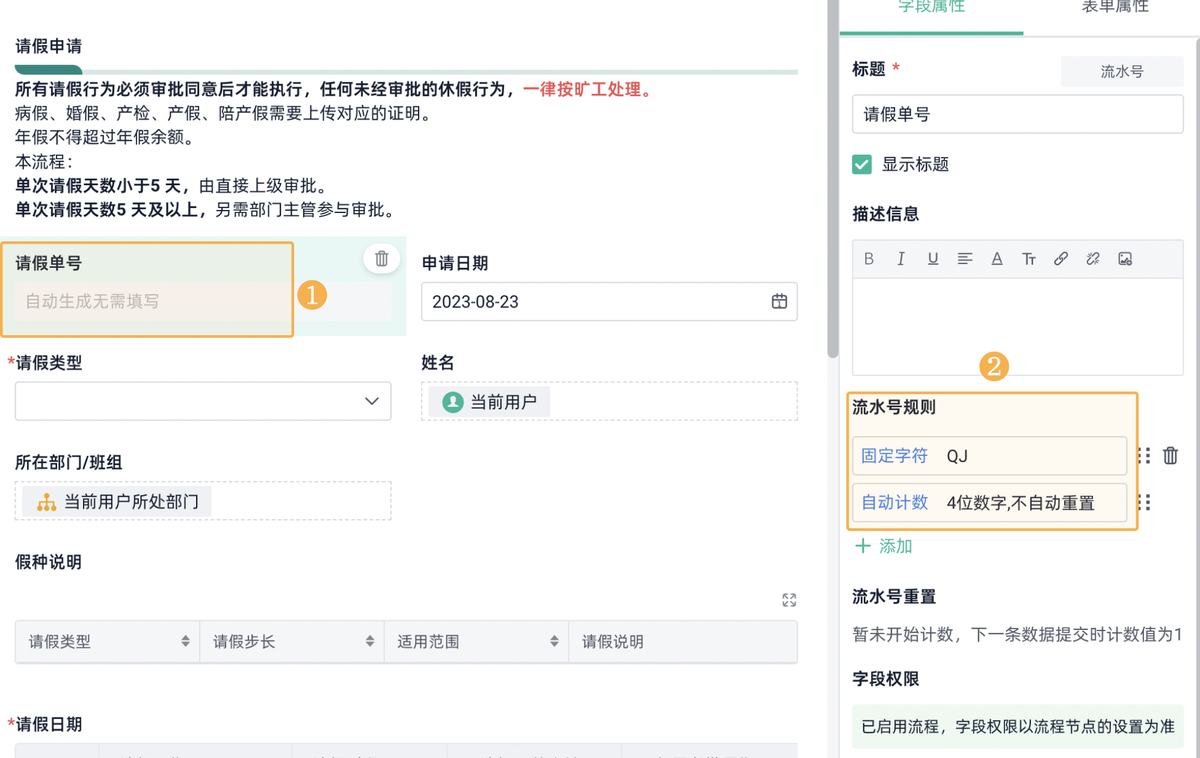Apply italic formatting in description toolbar

(x=901, y=258)
